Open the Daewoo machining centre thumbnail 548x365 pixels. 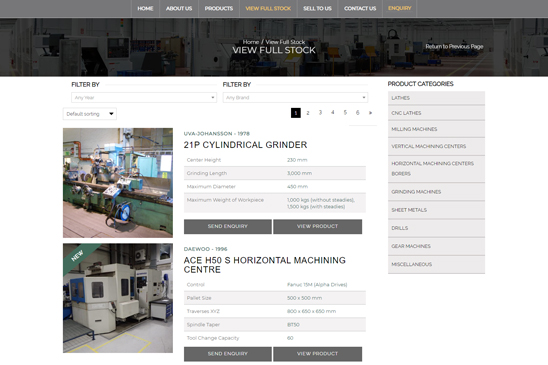[x=118, y=298]
